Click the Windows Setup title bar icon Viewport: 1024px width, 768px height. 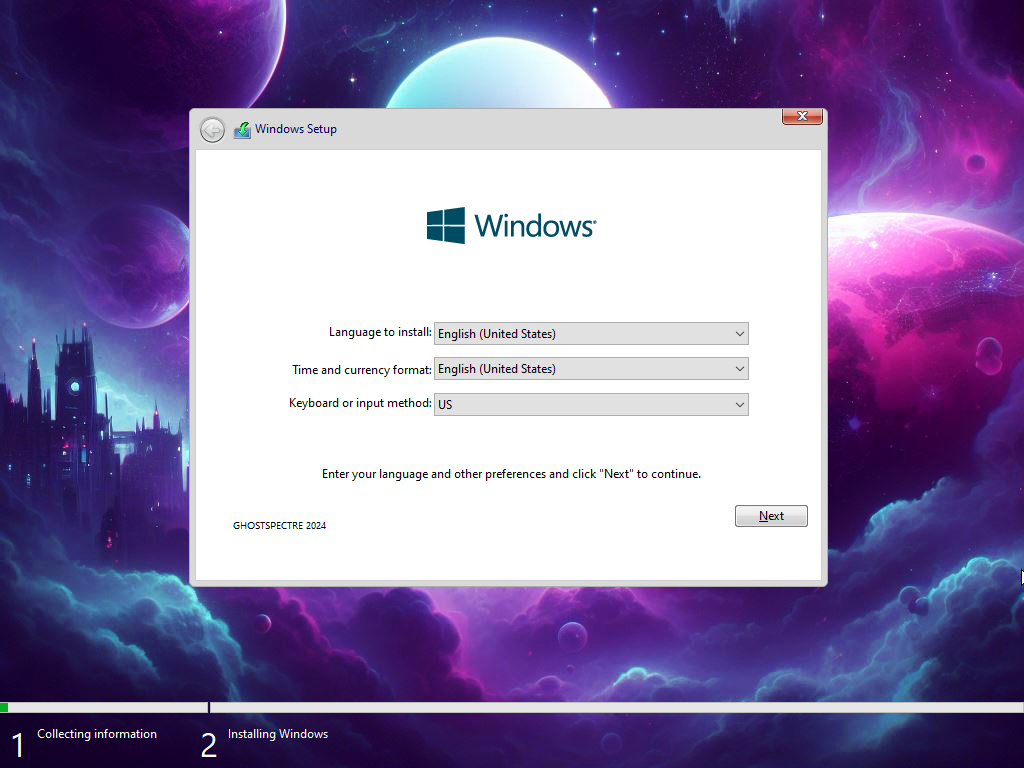point(242,130)
